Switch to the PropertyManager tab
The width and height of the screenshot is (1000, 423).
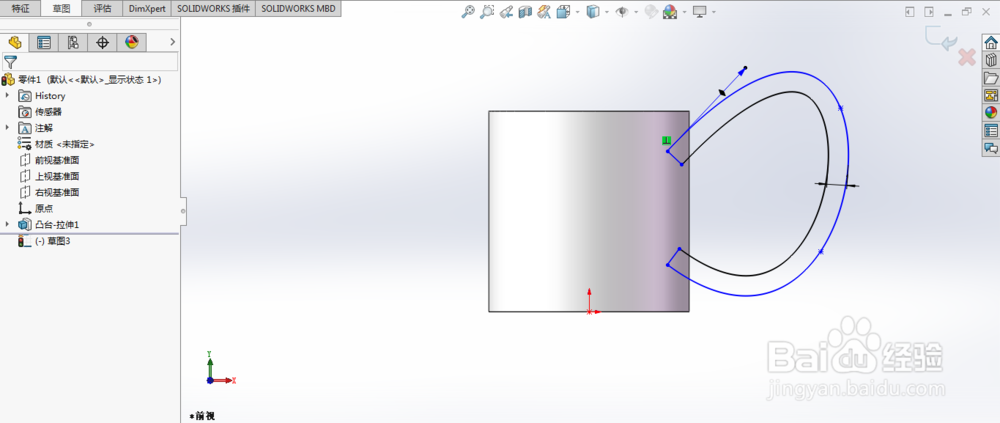(x=44, y=43)
